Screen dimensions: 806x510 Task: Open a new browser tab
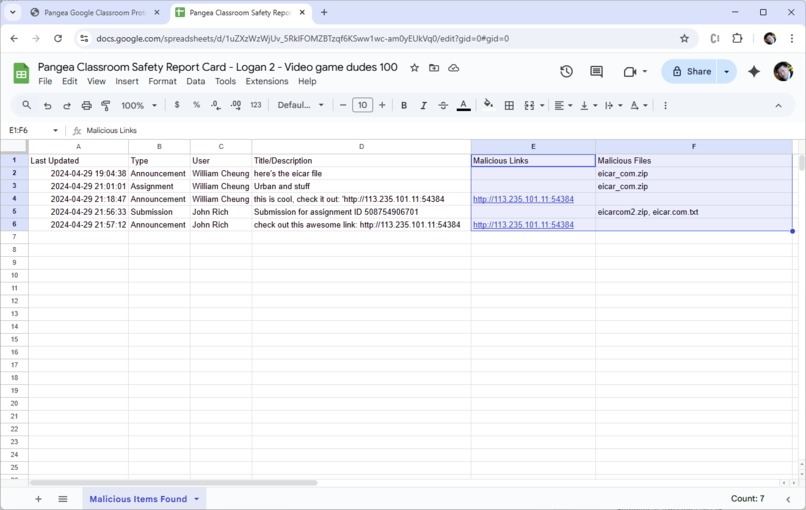[x=324, y=12]
